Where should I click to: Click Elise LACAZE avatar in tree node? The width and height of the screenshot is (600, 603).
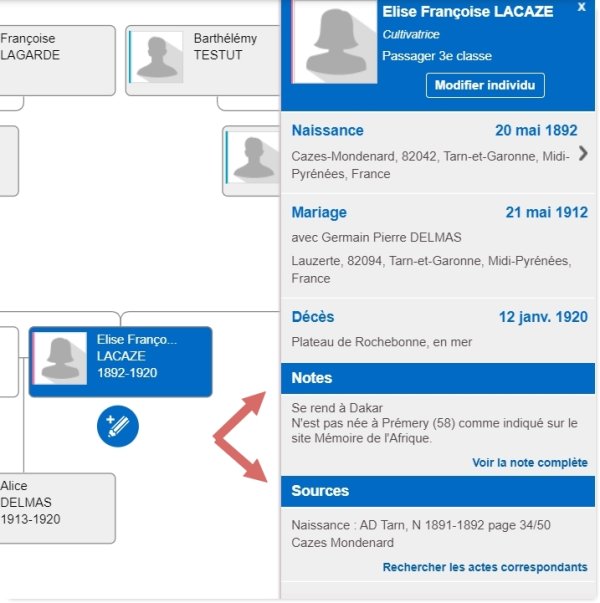click(61, 357)
